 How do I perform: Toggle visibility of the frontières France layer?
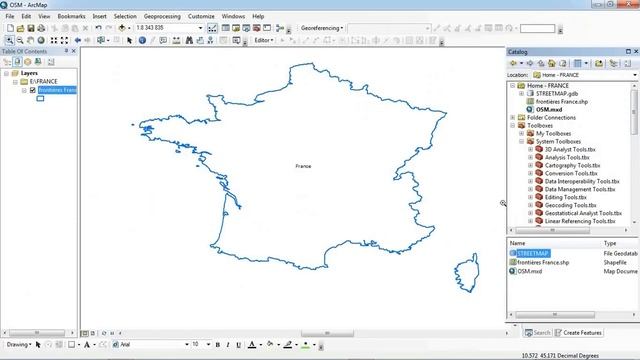click(x=33, y=90)
